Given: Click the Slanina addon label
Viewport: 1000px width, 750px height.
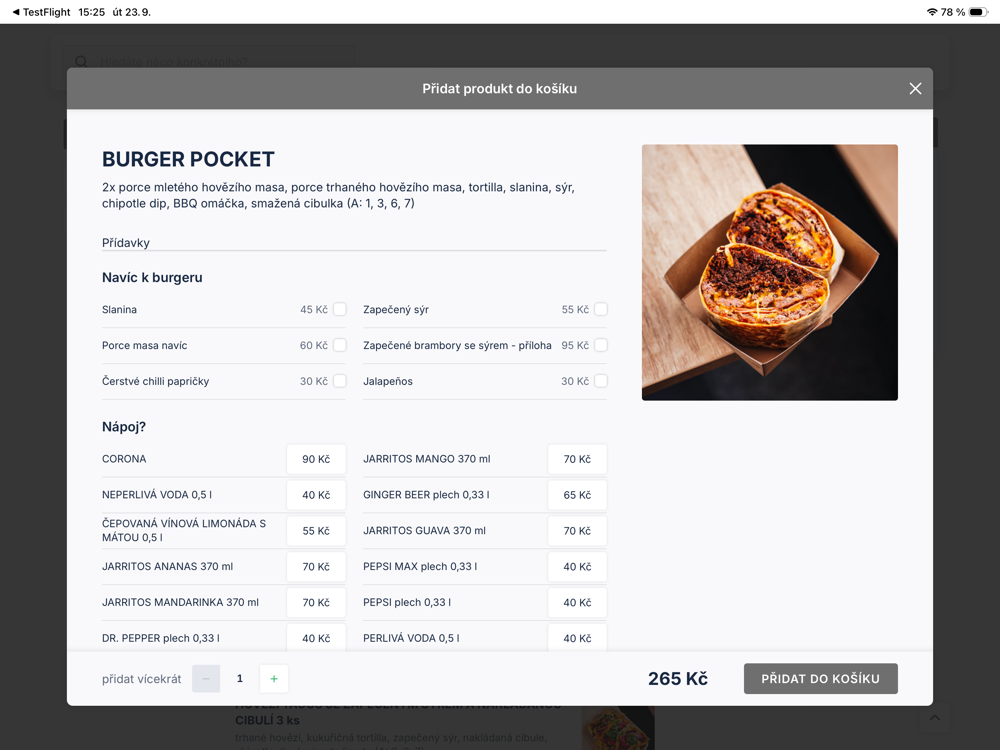Looking at the screenshot, I should click(x=119, y=309).
